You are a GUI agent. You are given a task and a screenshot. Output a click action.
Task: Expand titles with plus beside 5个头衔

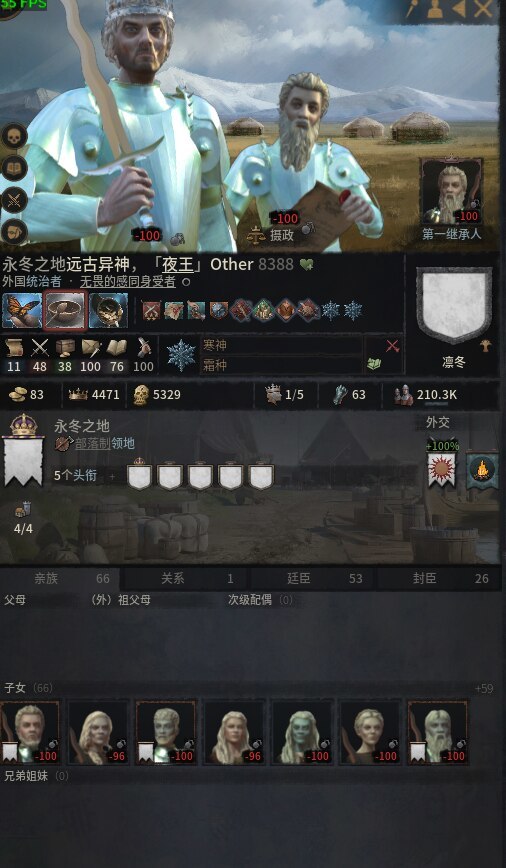[x=113, y=476]
